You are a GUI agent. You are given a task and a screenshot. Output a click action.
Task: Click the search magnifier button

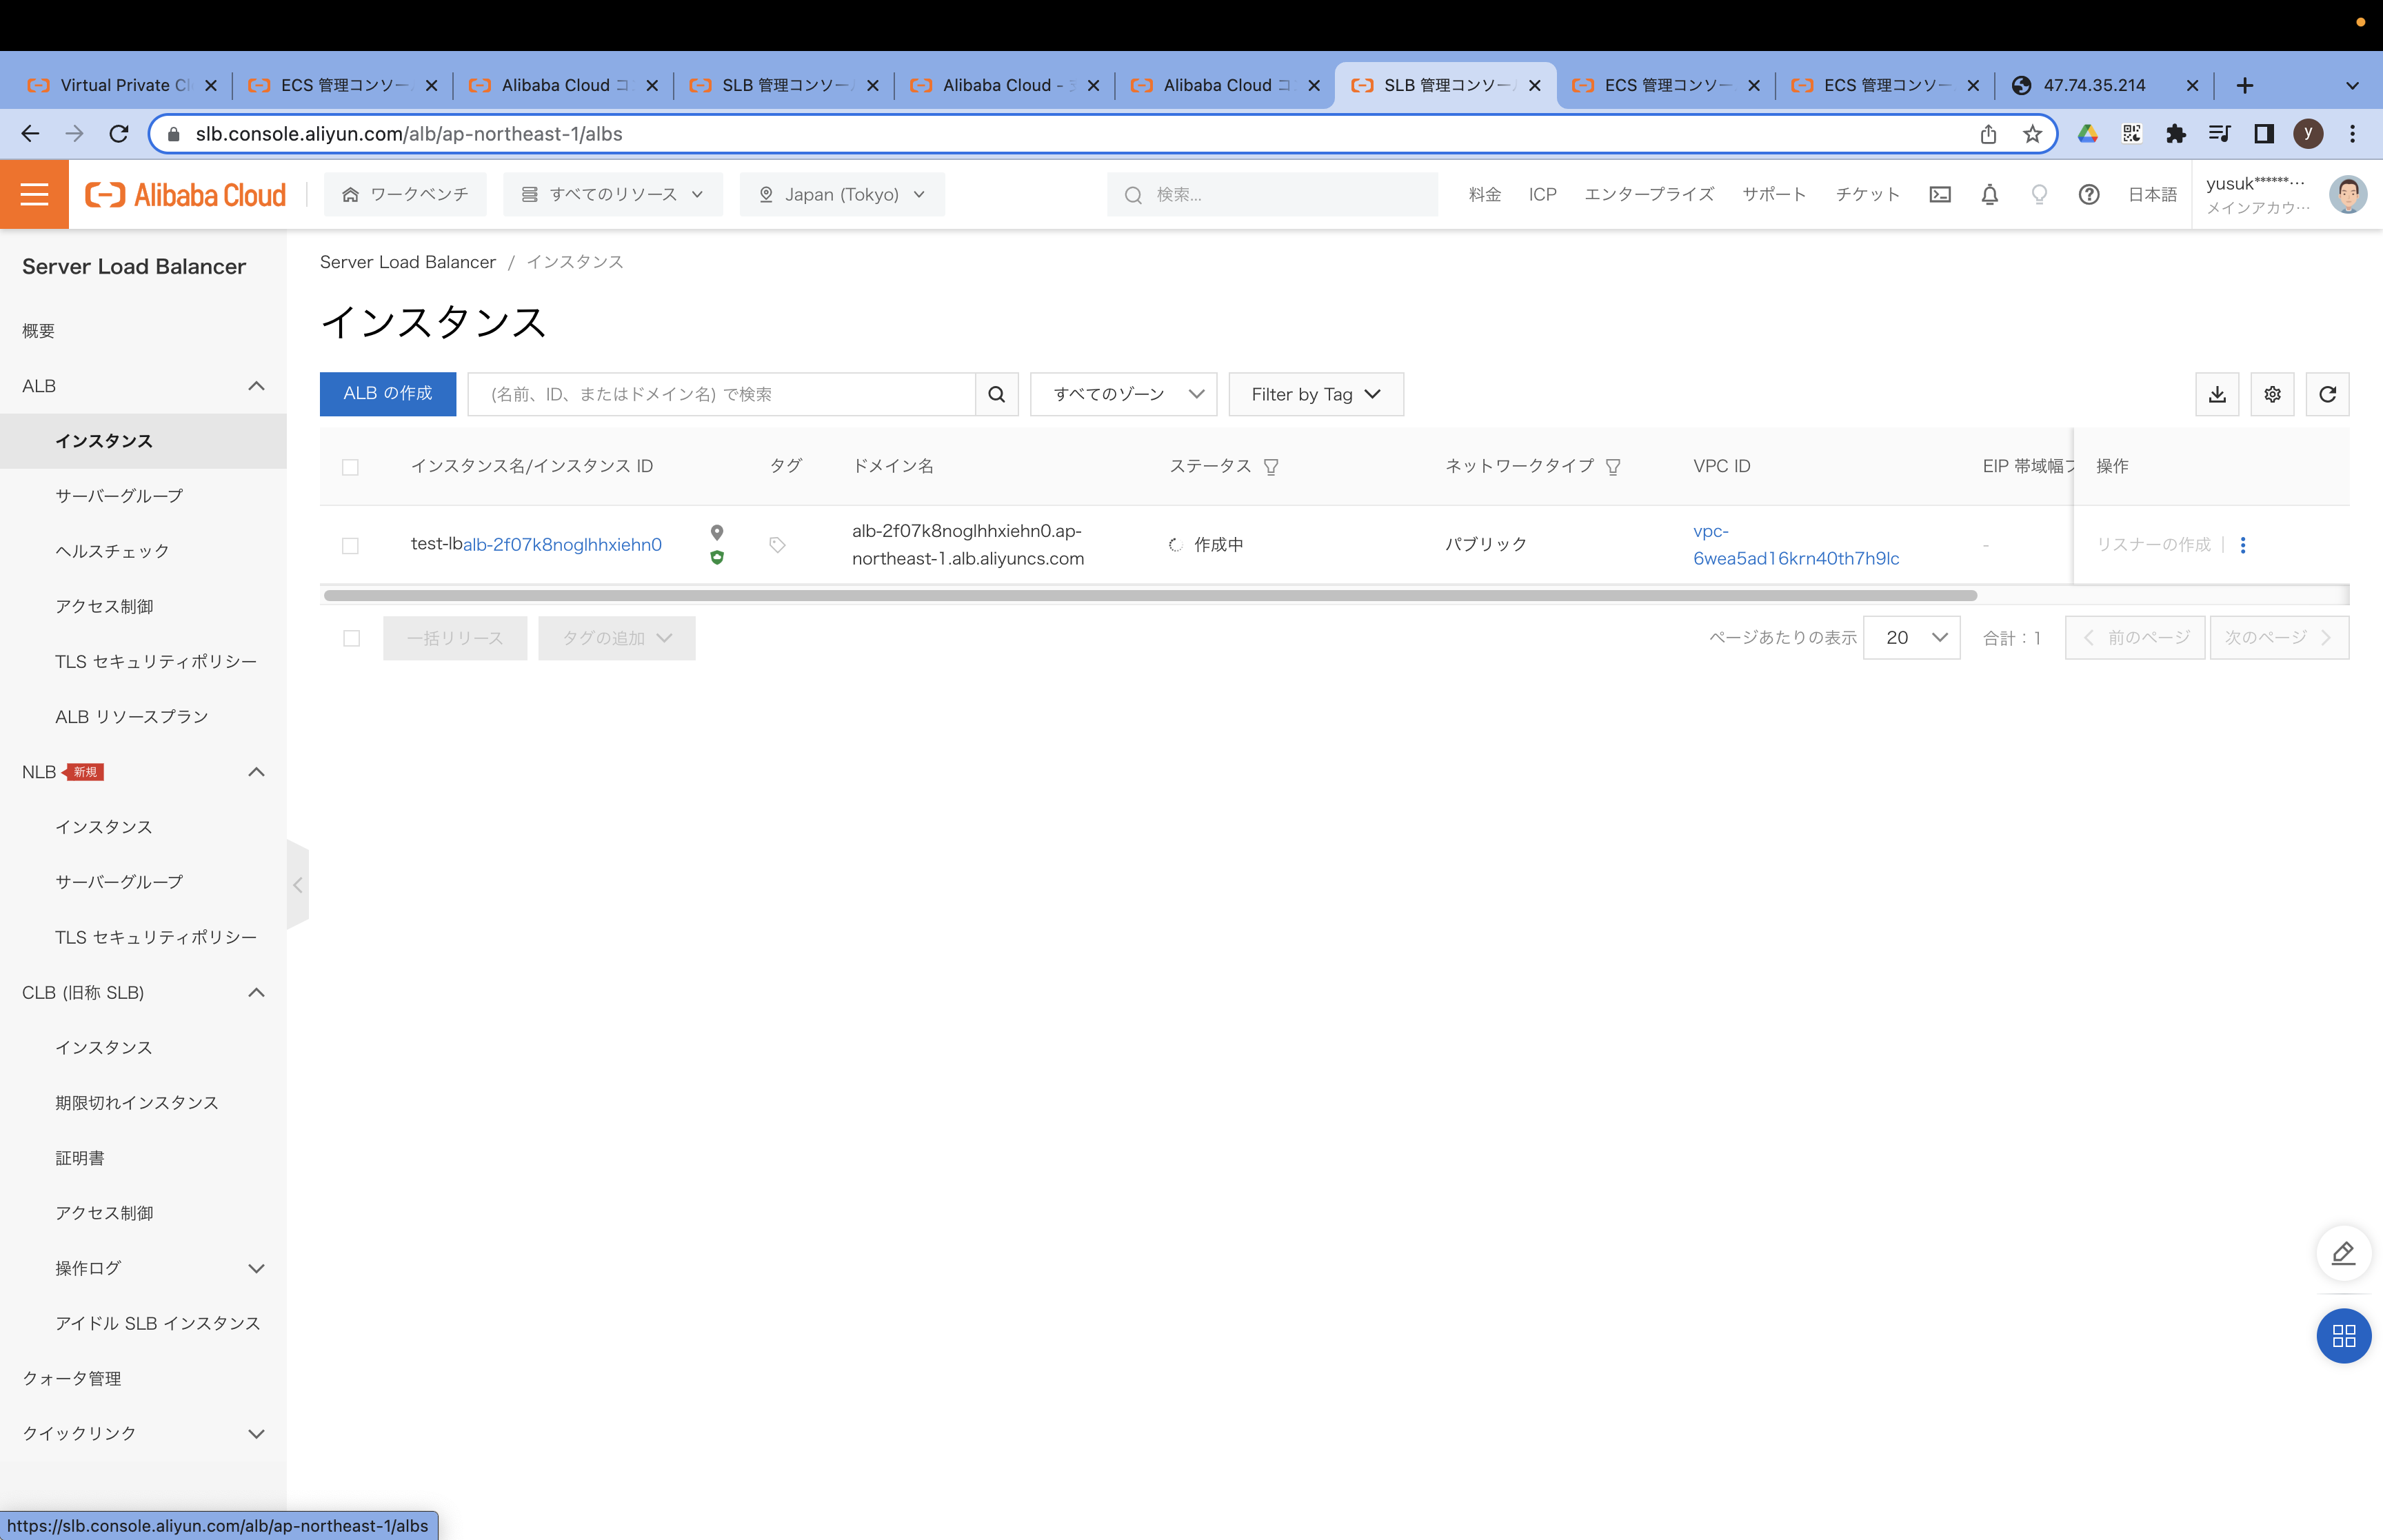[996, 394]
